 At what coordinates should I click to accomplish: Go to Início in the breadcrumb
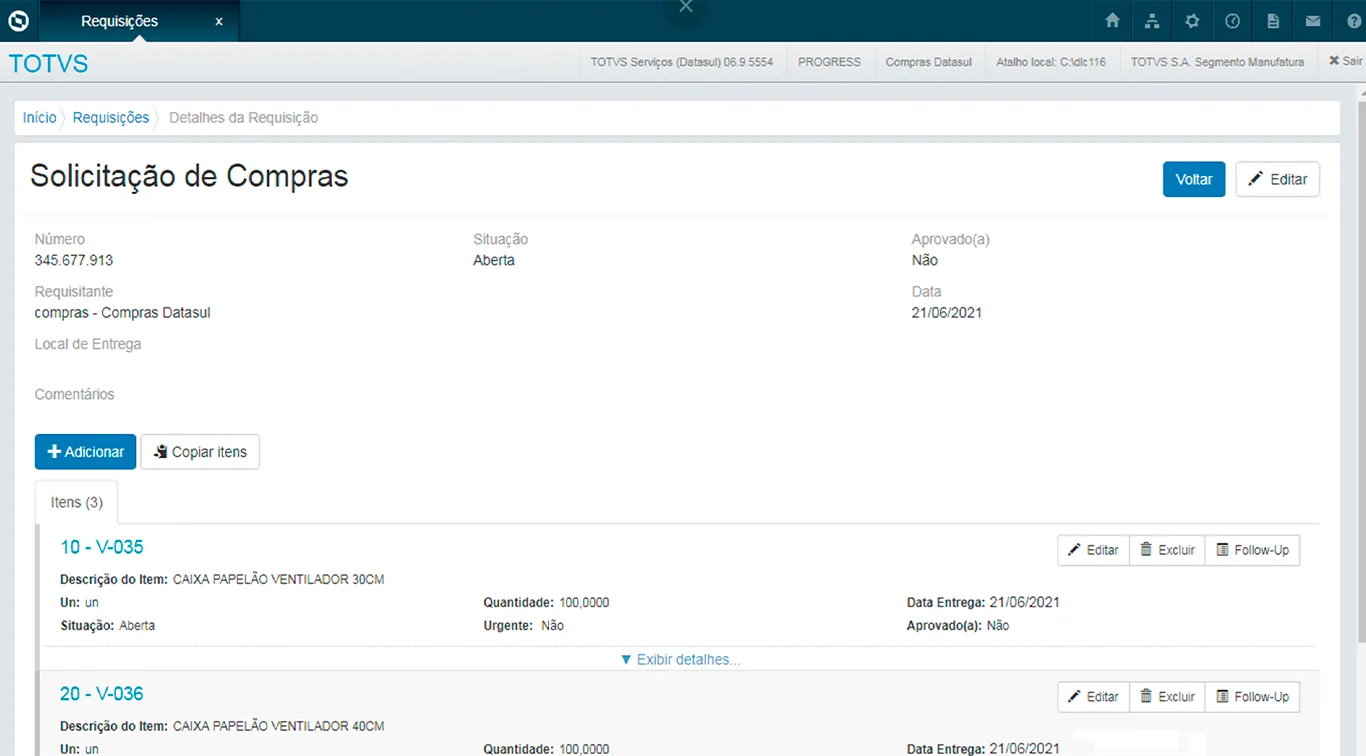40,118
